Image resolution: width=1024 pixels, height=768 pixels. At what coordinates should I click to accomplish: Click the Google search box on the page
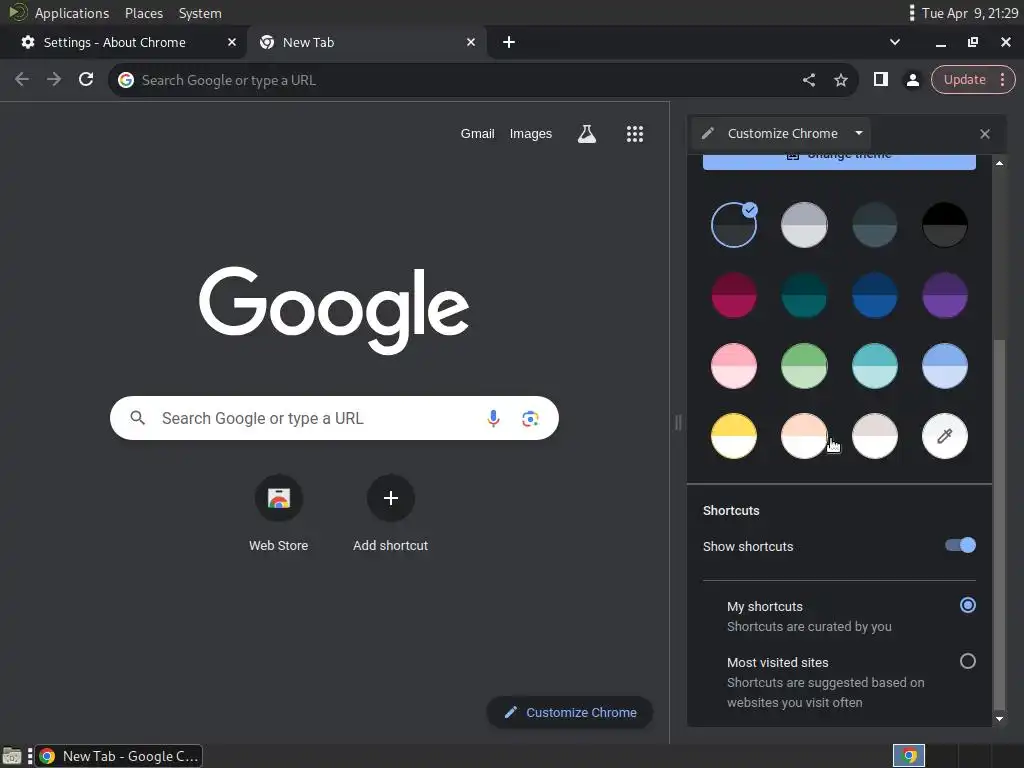(x=334, y=418)
